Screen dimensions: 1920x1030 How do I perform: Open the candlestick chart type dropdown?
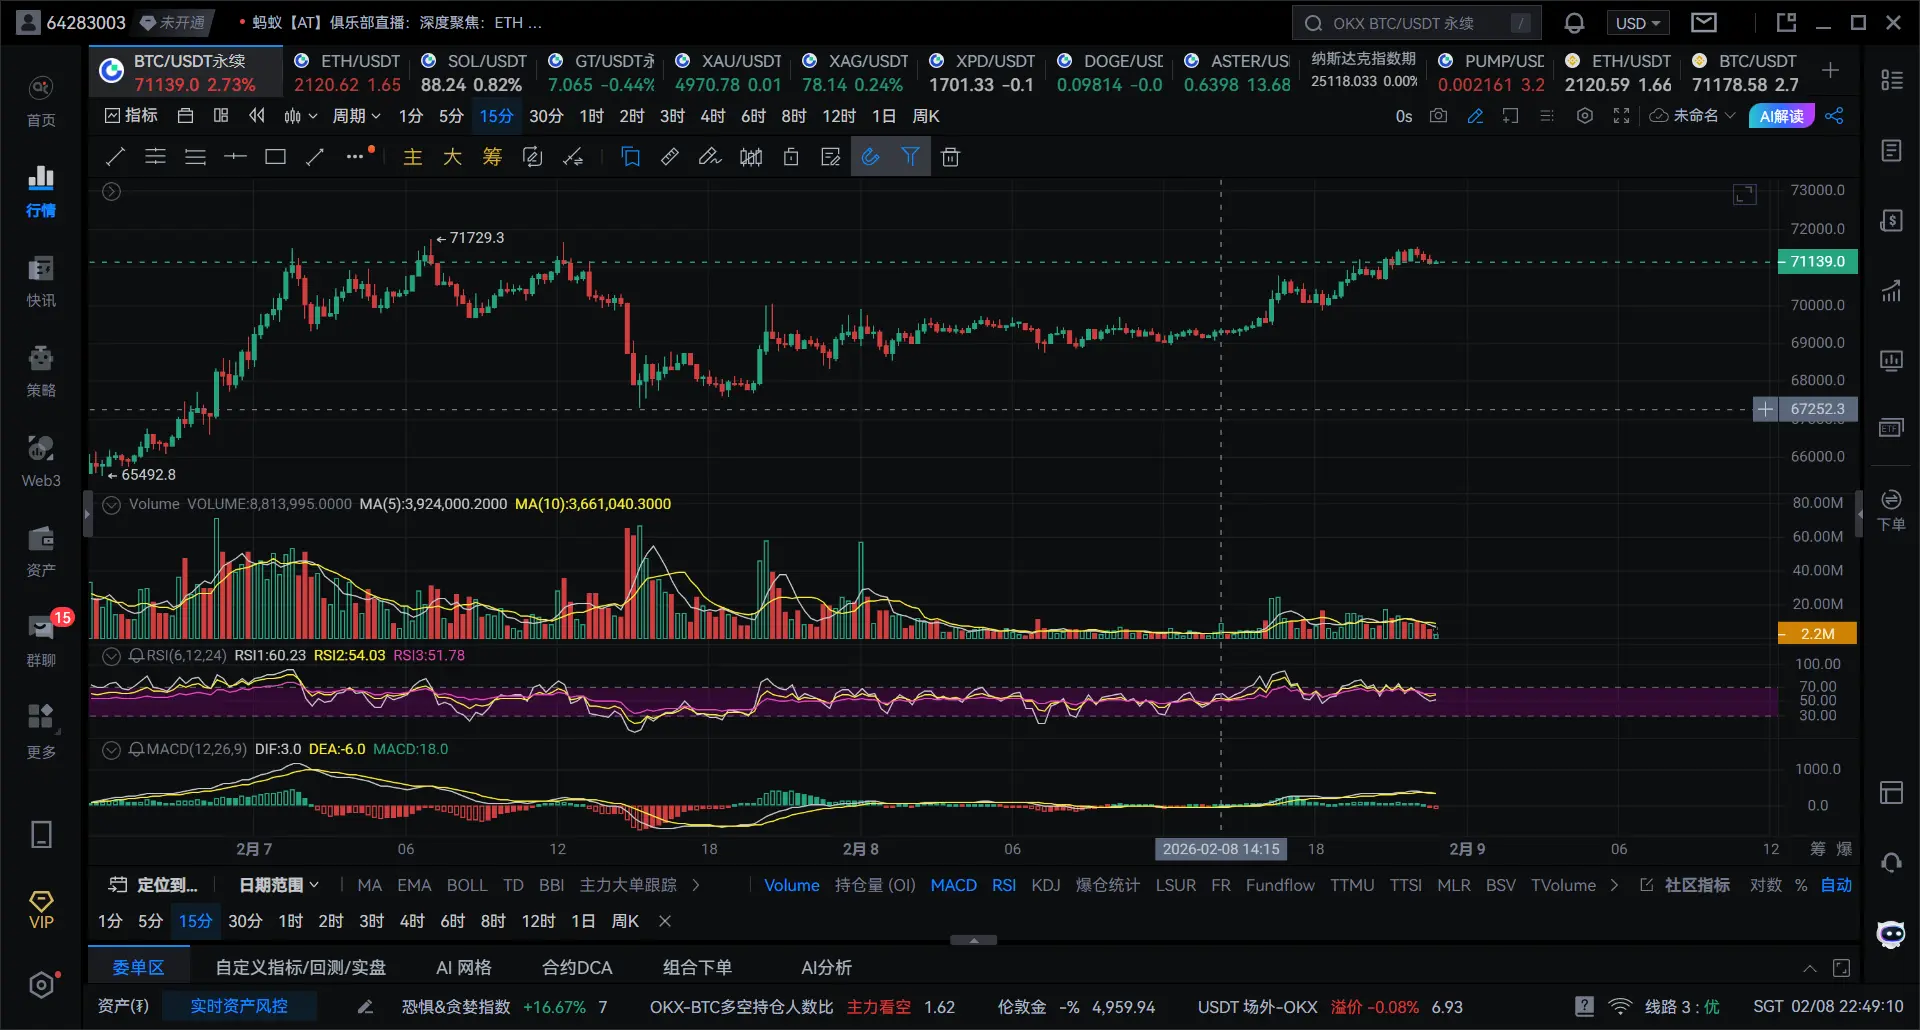click(300, 116)
